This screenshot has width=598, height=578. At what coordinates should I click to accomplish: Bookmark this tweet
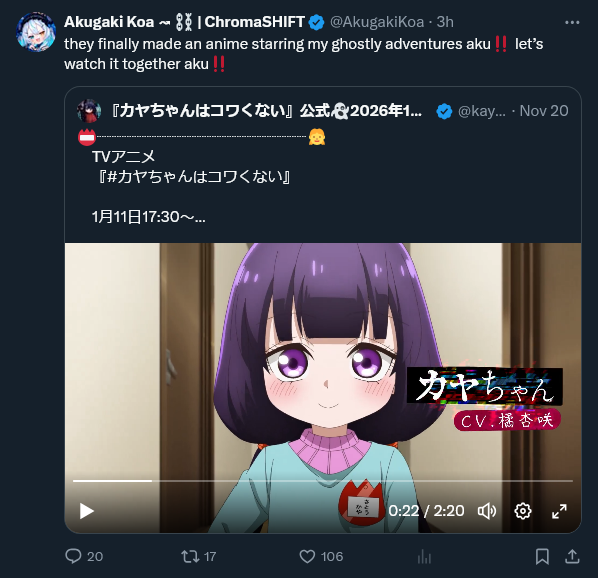[542, 557]
